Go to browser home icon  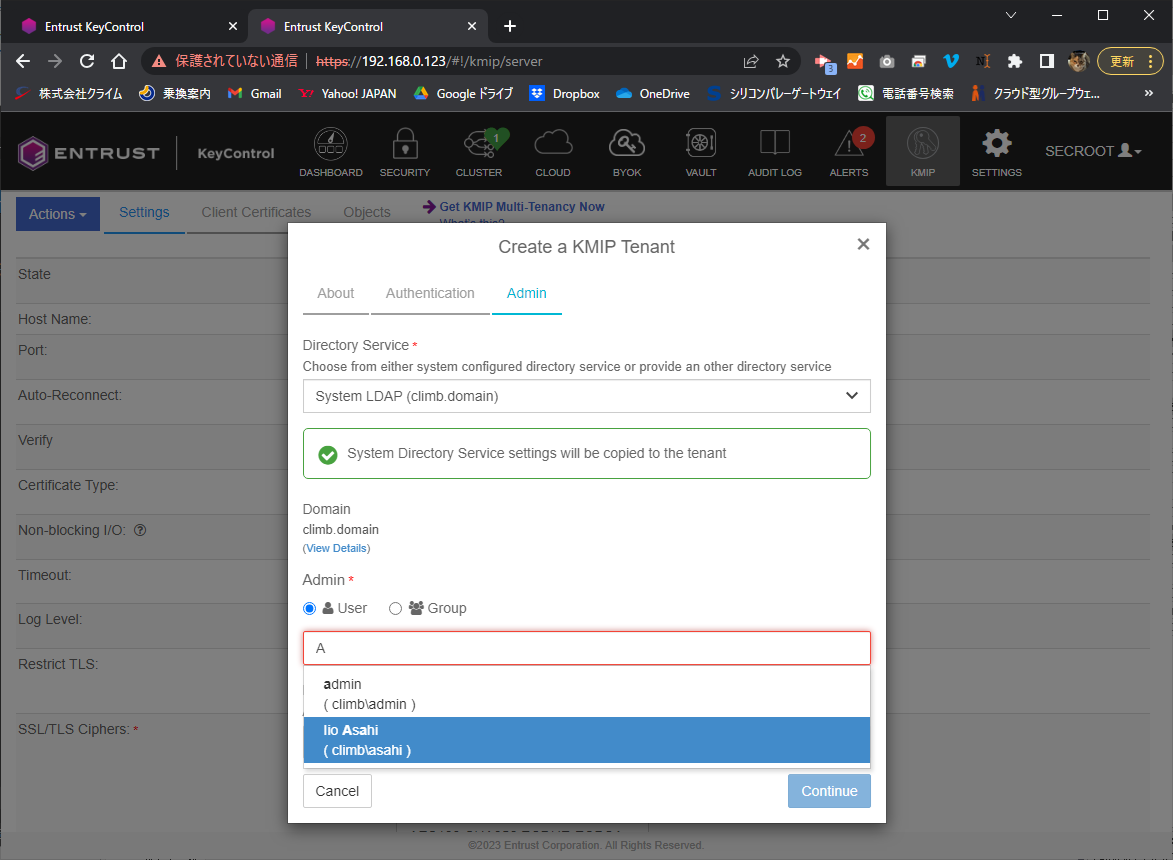[x=119, y=61]
